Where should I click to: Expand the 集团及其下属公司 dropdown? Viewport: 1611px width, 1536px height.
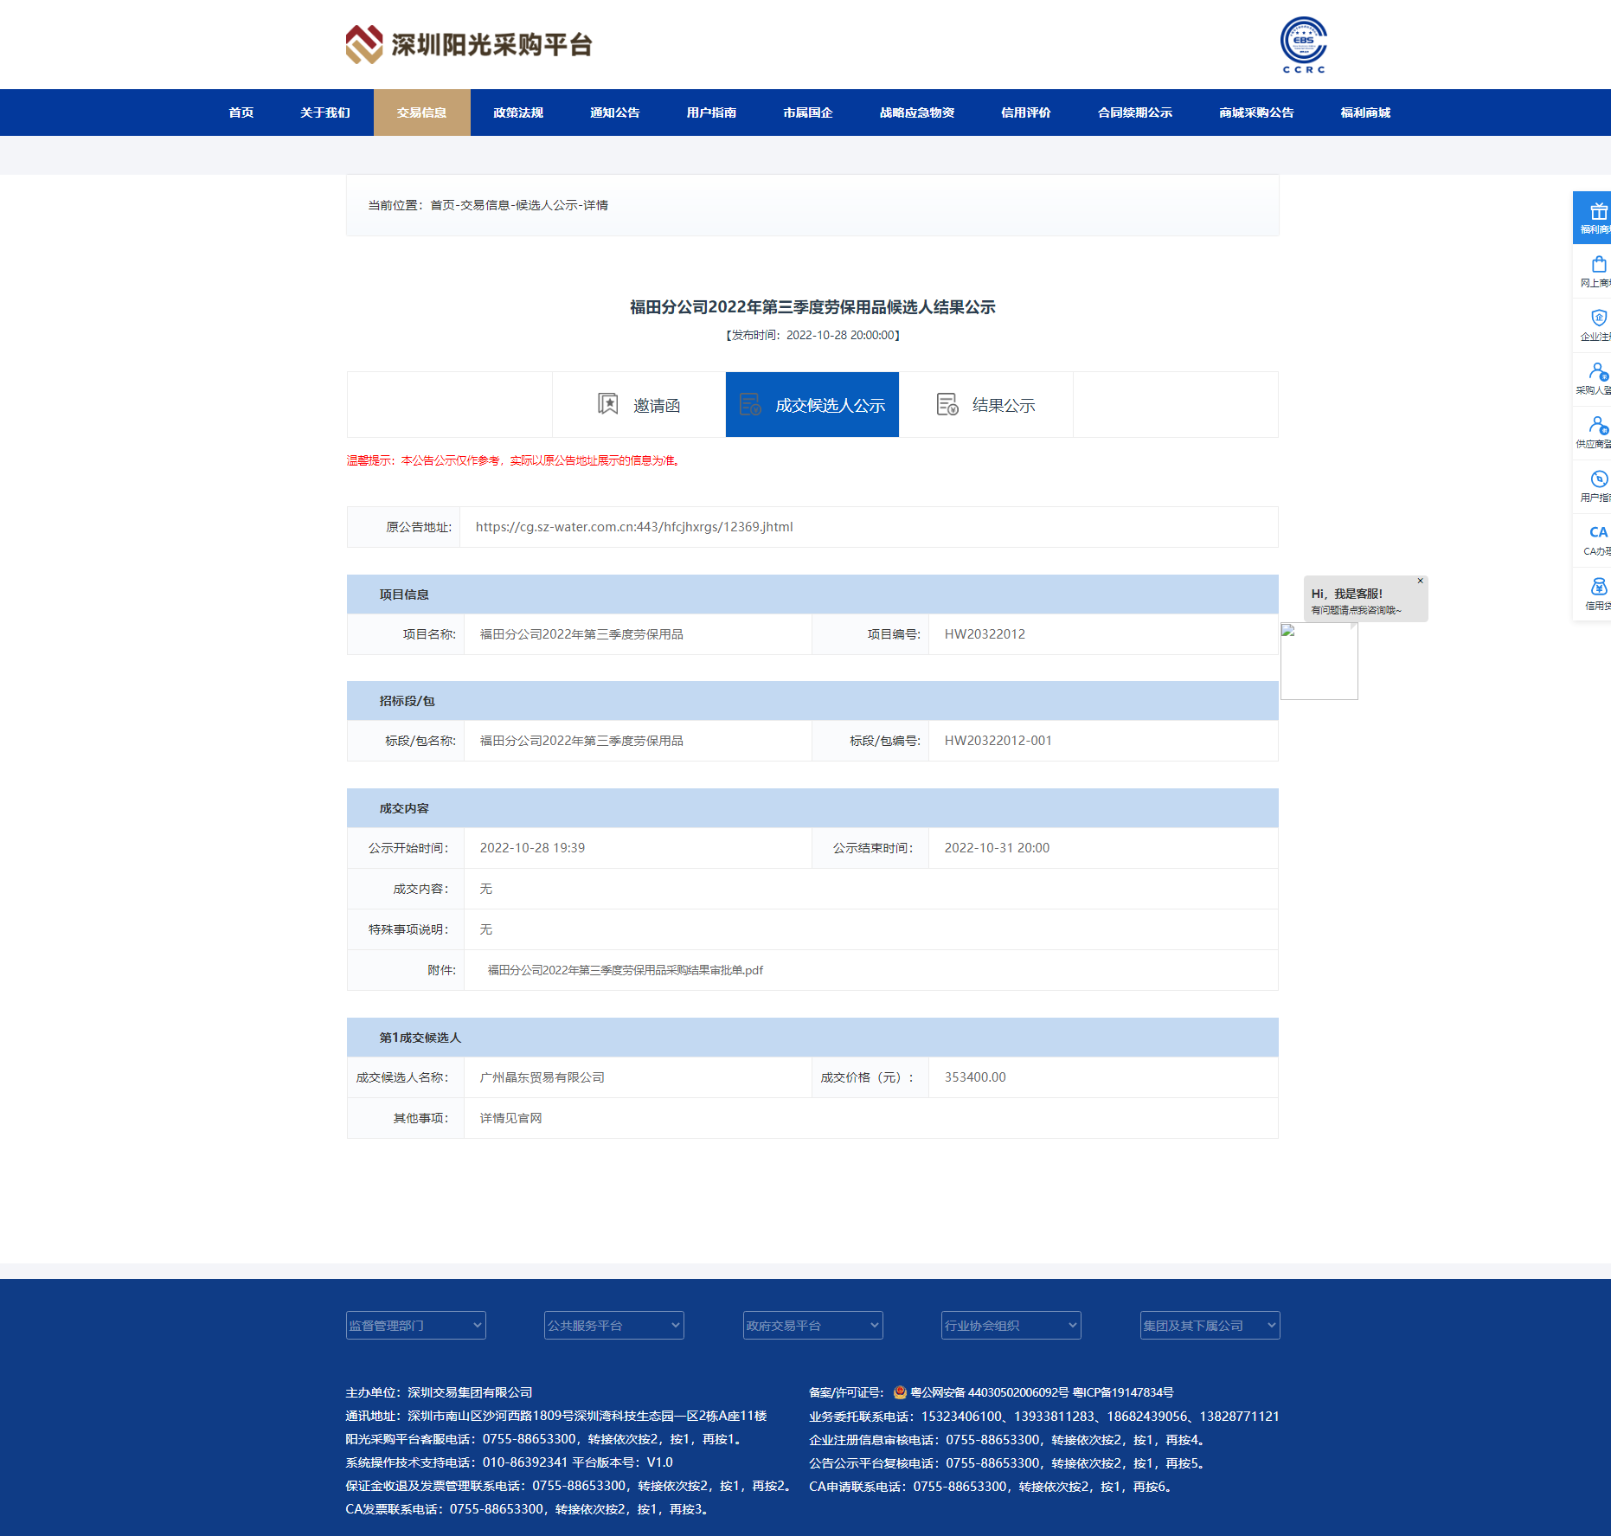1209,1325
